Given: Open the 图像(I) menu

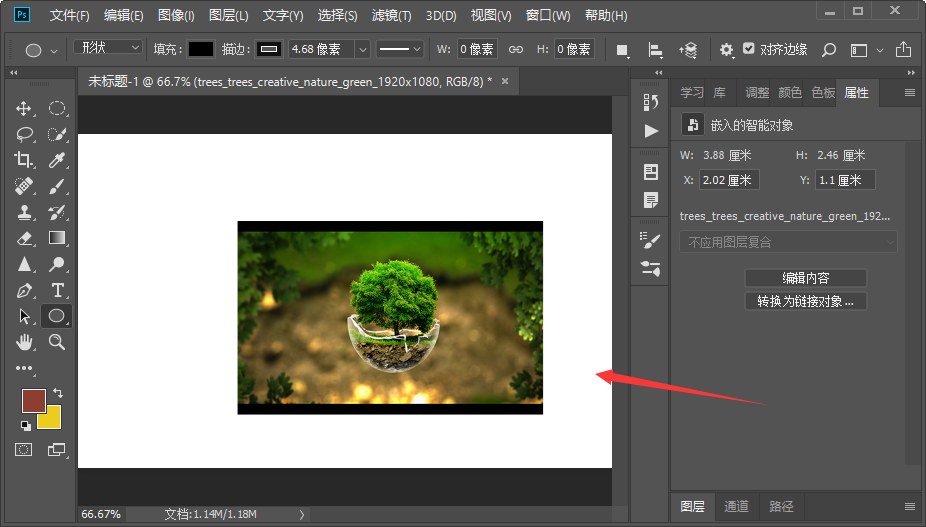Looking at the screenshot, I should point(176,15).
